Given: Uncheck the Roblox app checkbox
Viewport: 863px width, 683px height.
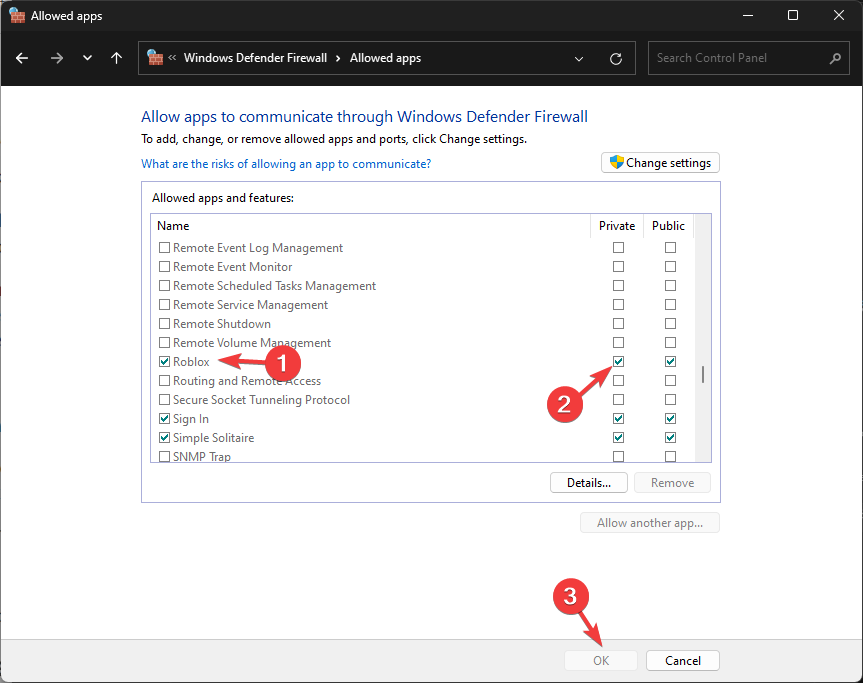Looking at the screenshot, I should click(164, 362).
